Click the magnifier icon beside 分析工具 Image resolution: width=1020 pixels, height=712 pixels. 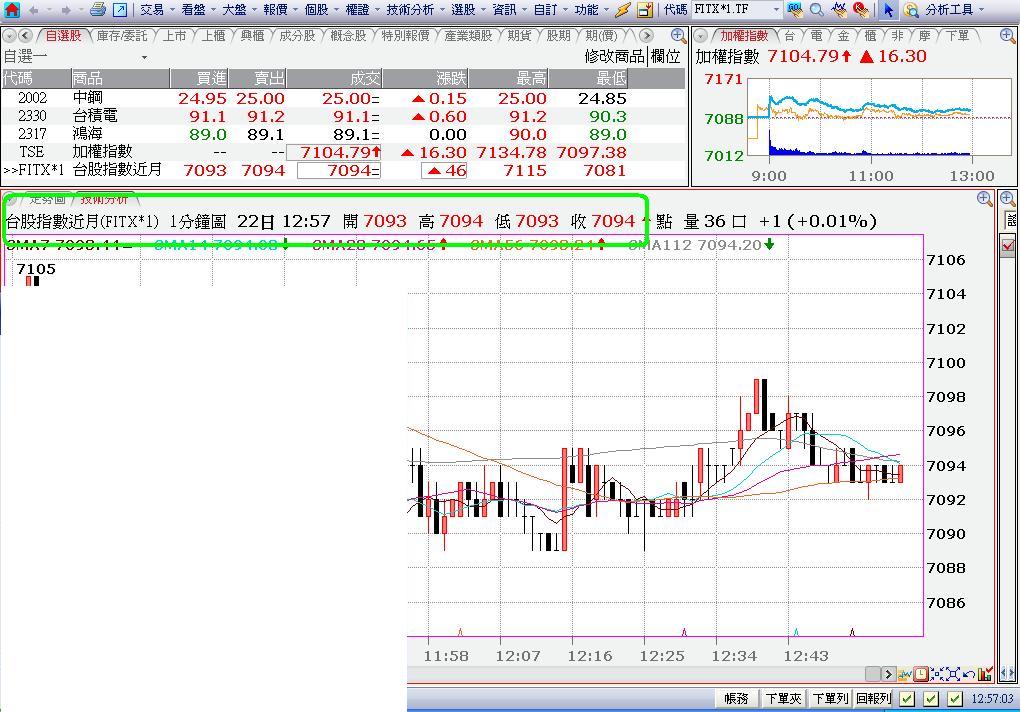(911, 10)
